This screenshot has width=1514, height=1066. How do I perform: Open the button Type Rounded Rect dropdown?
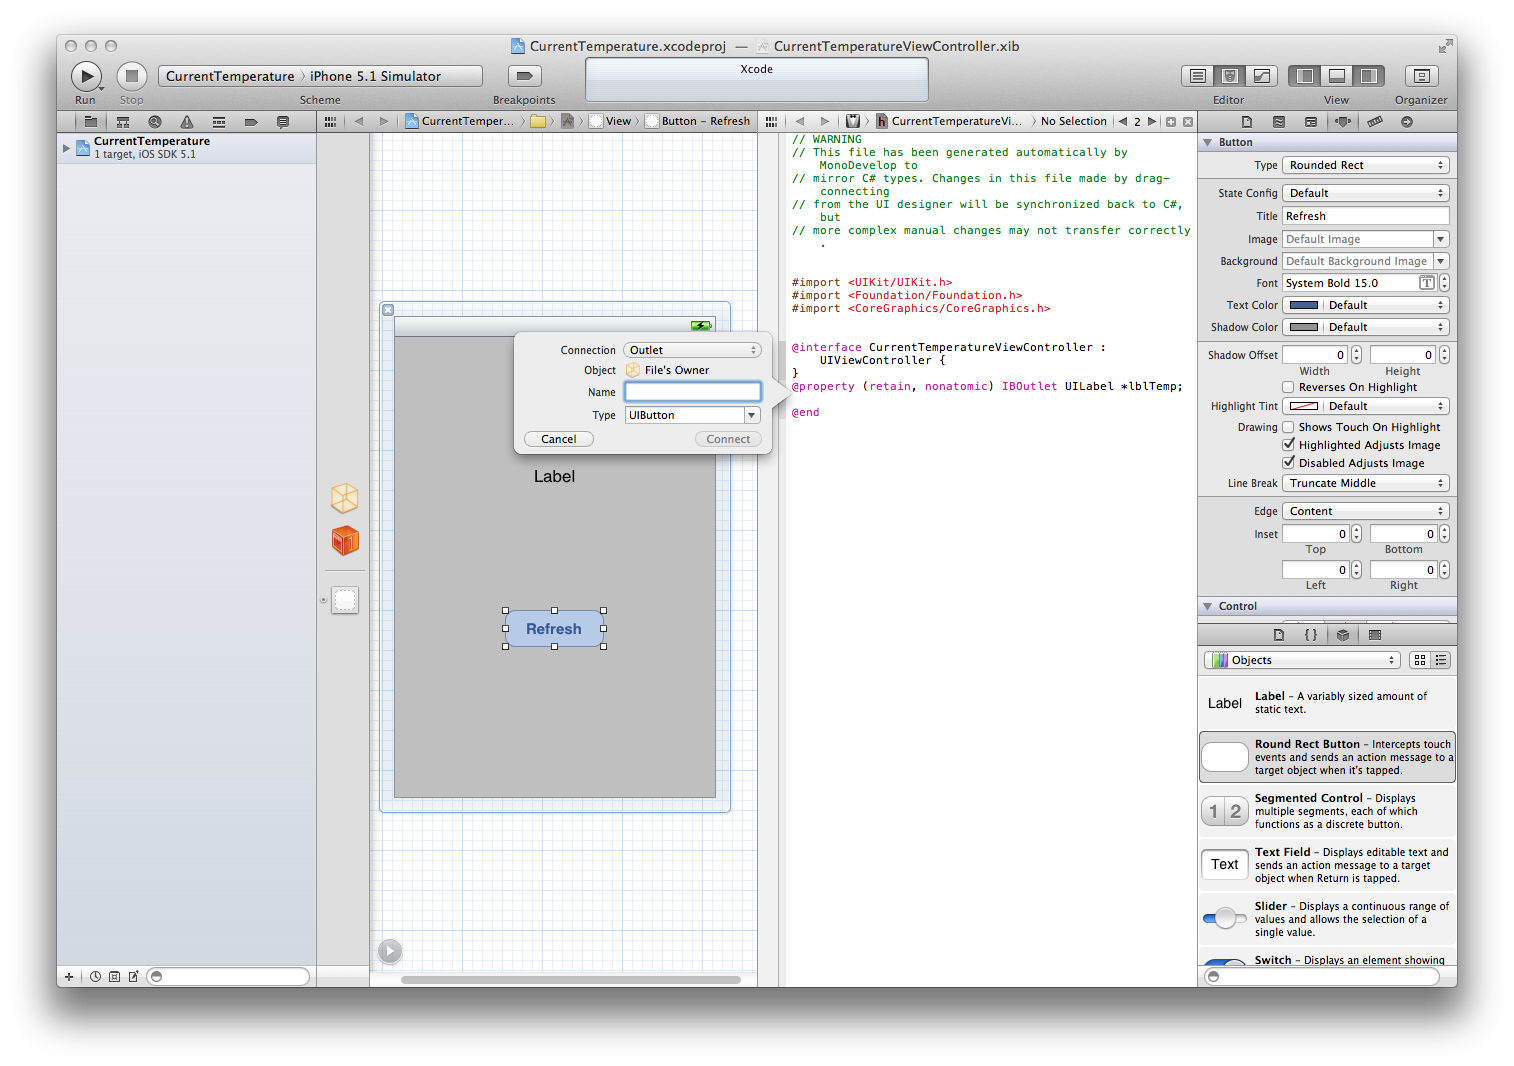tap(1366, 165)
